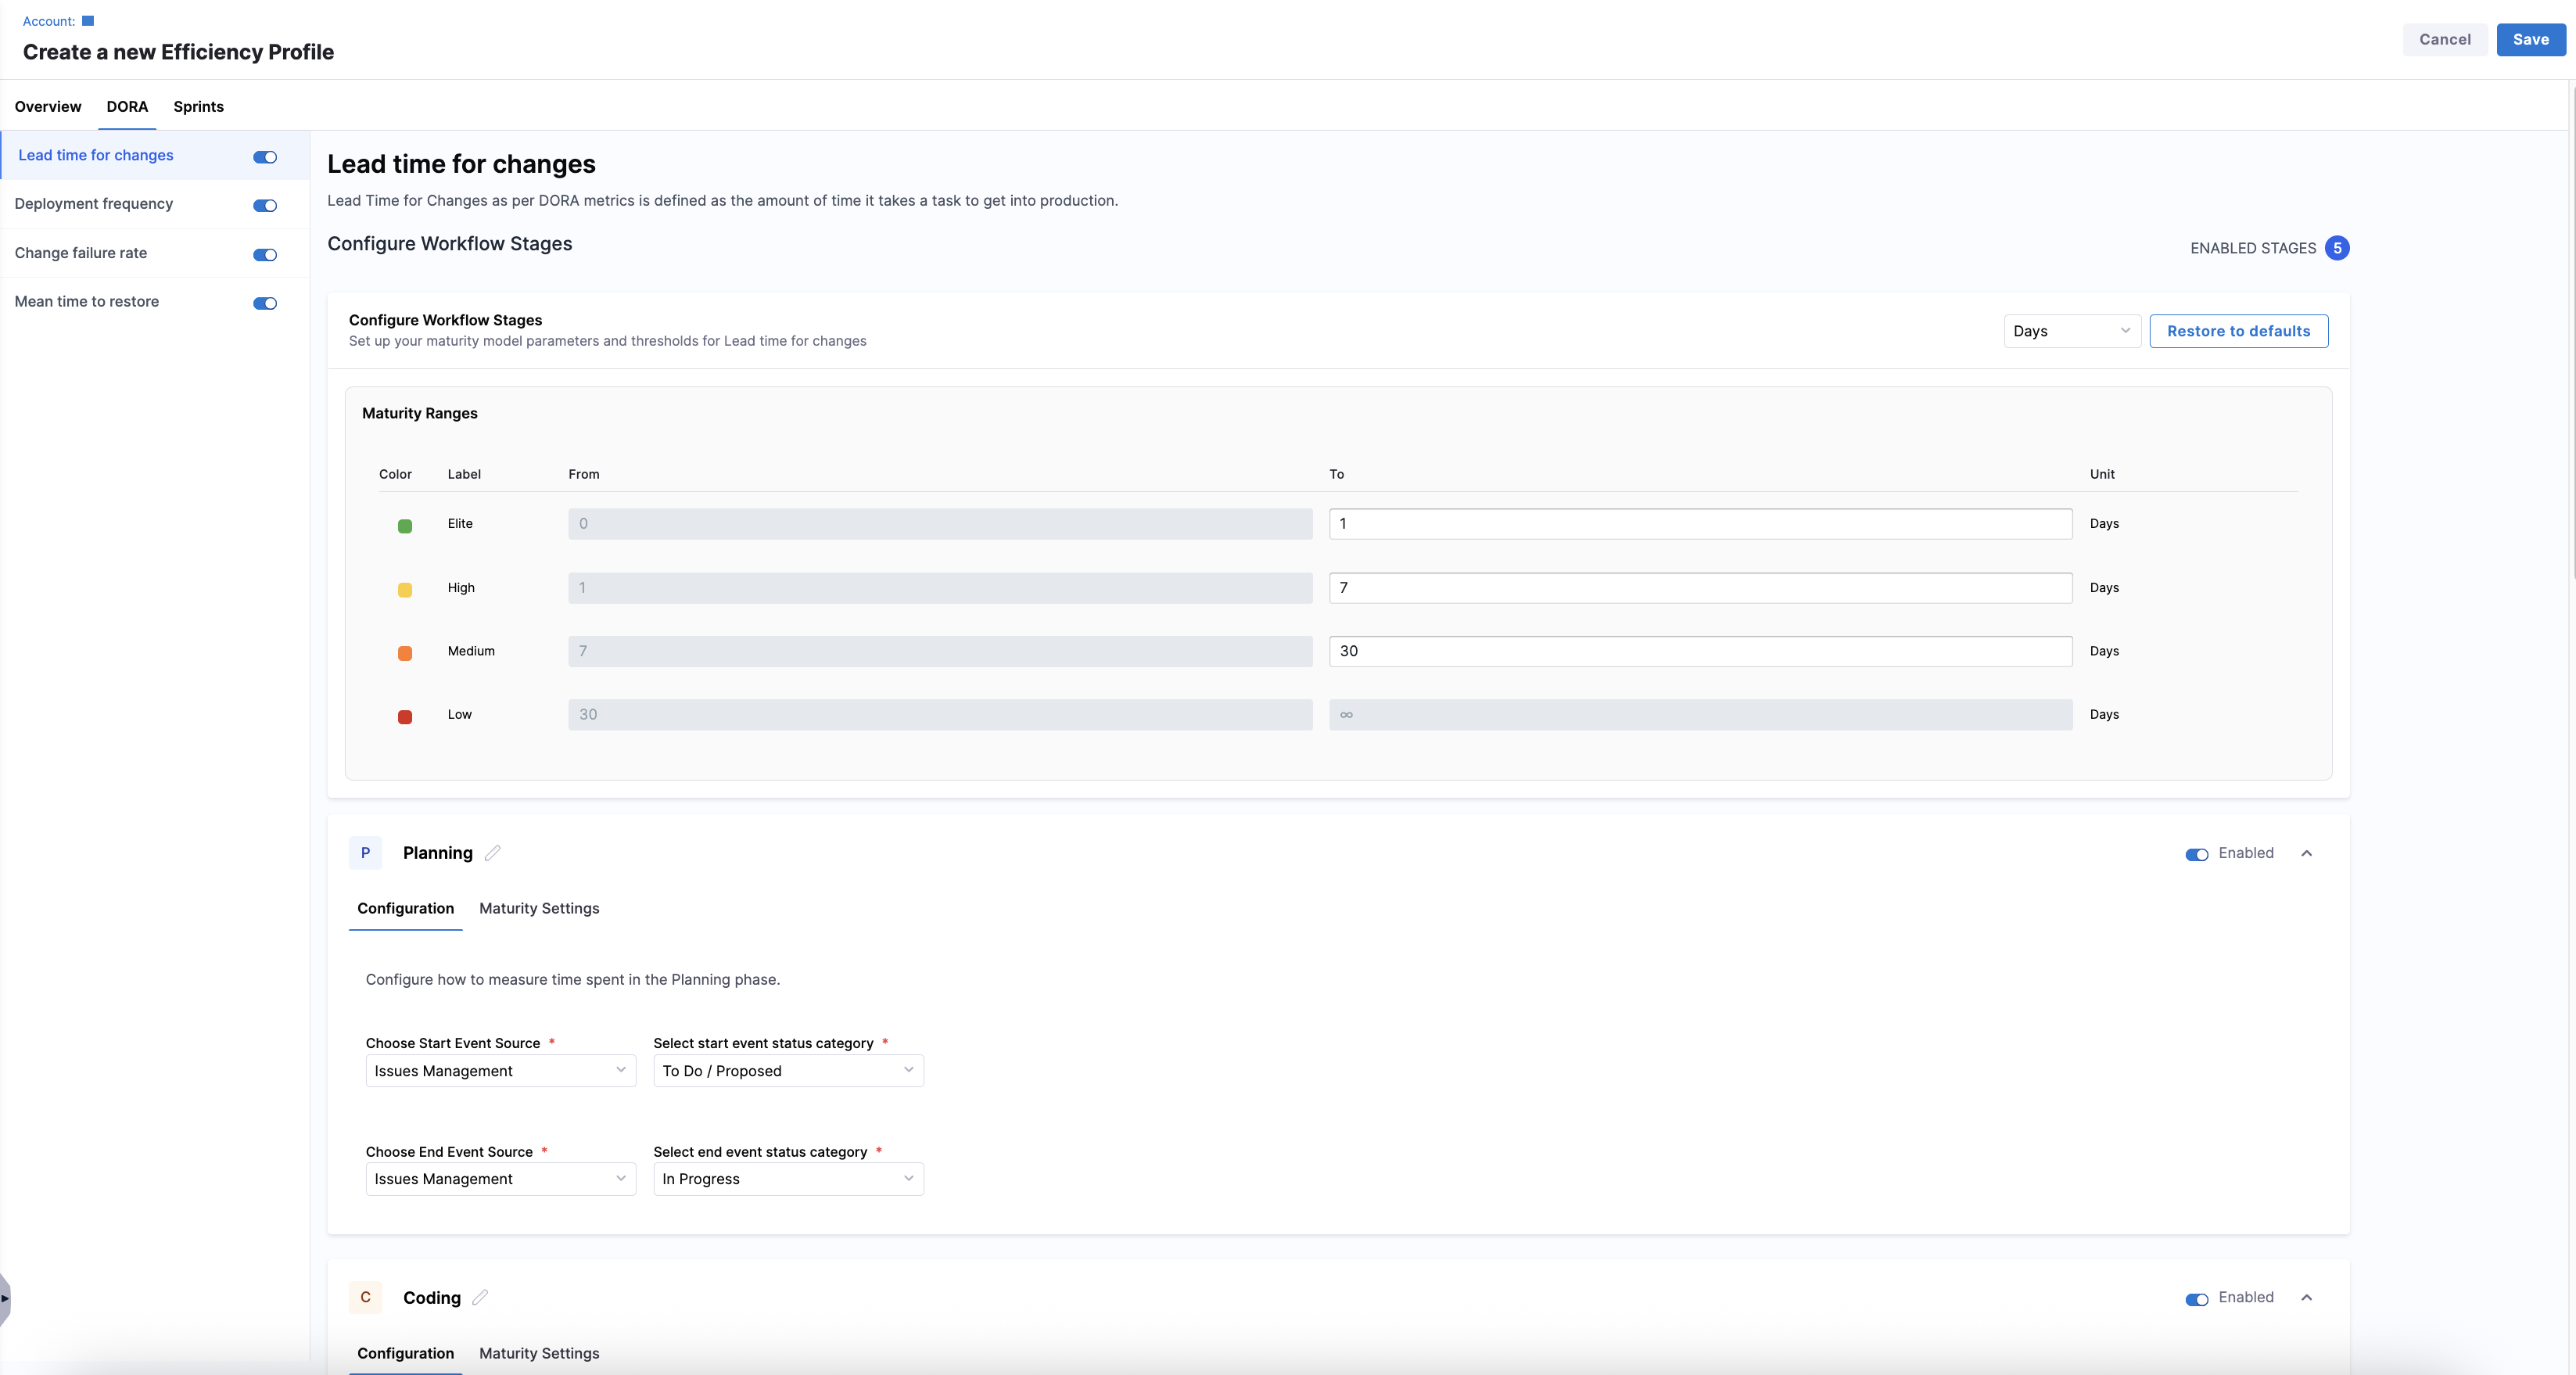This screenshot has width=2576, height=1375.
Task: Click the P stage badge icon
Action: [365, 853]
